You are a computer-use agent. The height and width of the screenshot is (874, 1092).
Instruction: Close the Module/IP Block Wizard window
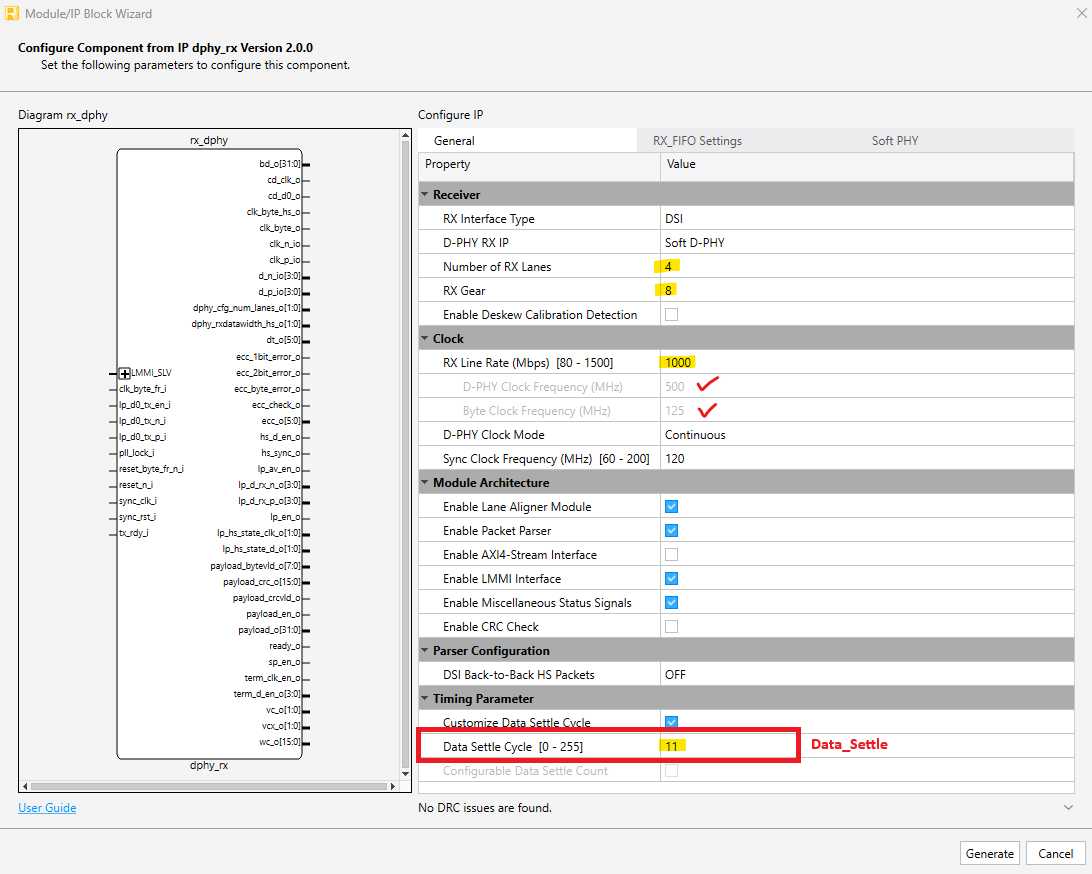point(1077,13)
